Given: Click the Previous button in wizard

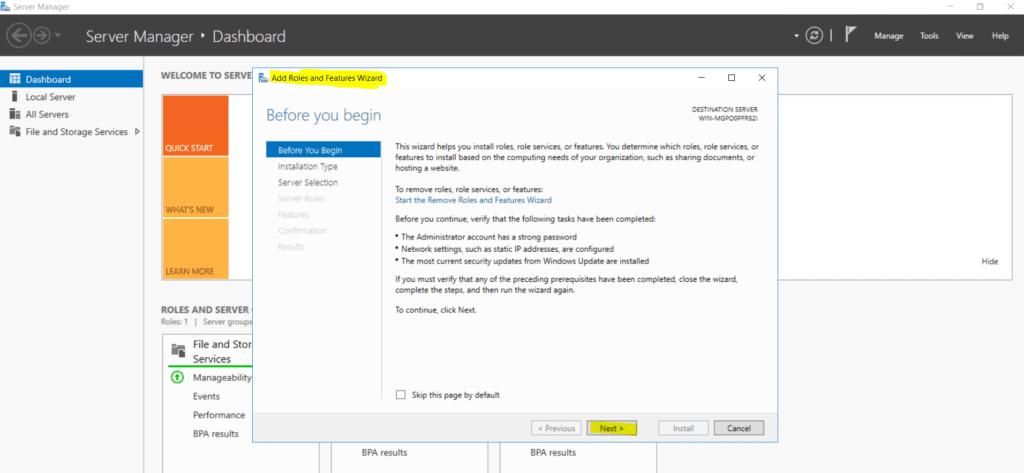Looking at the screenshot, I should pyautogui.click(x=556, y=429).
